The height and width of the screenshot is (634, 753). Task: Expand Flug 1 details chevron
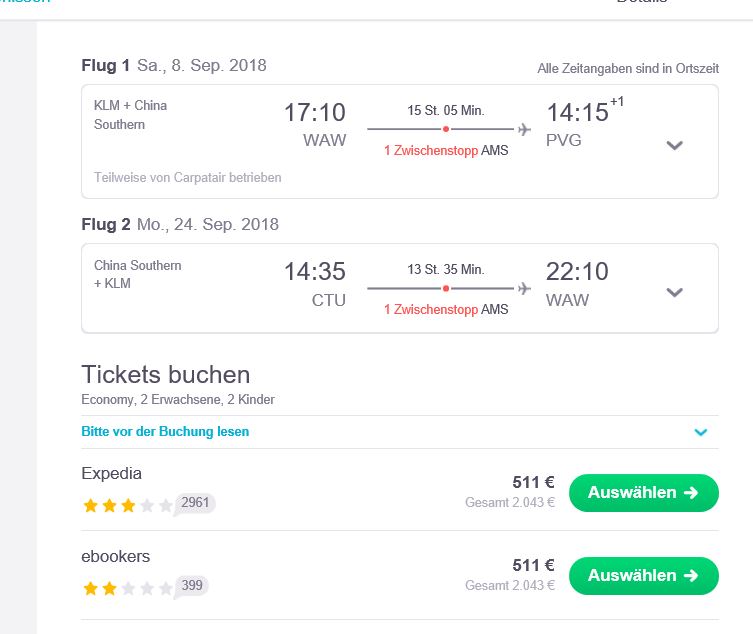[x=674, y=145]
